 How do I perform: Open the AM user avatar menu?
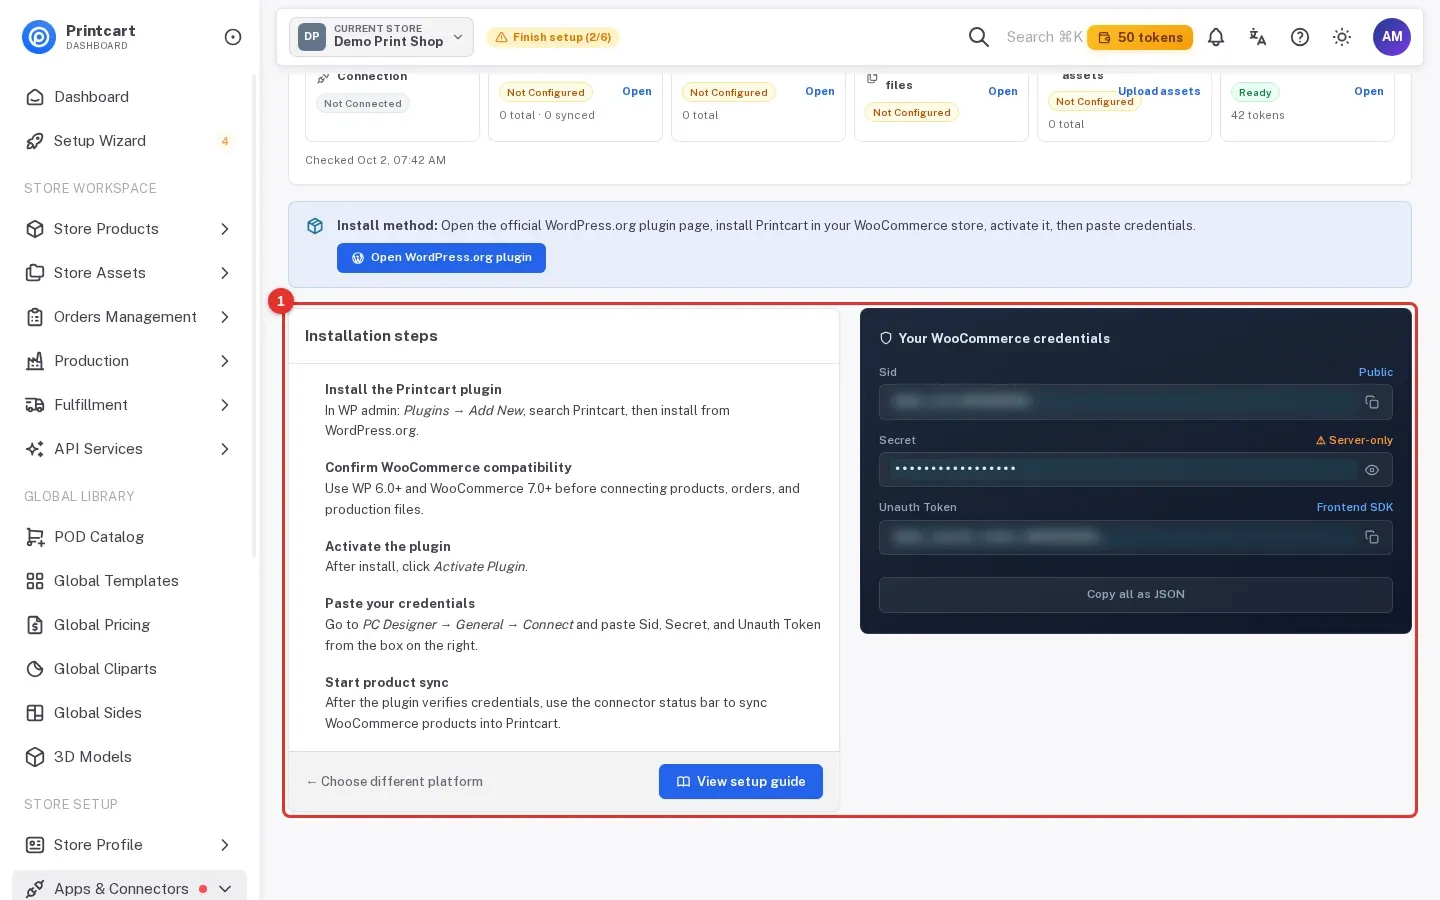click(x=1392, y=37)
